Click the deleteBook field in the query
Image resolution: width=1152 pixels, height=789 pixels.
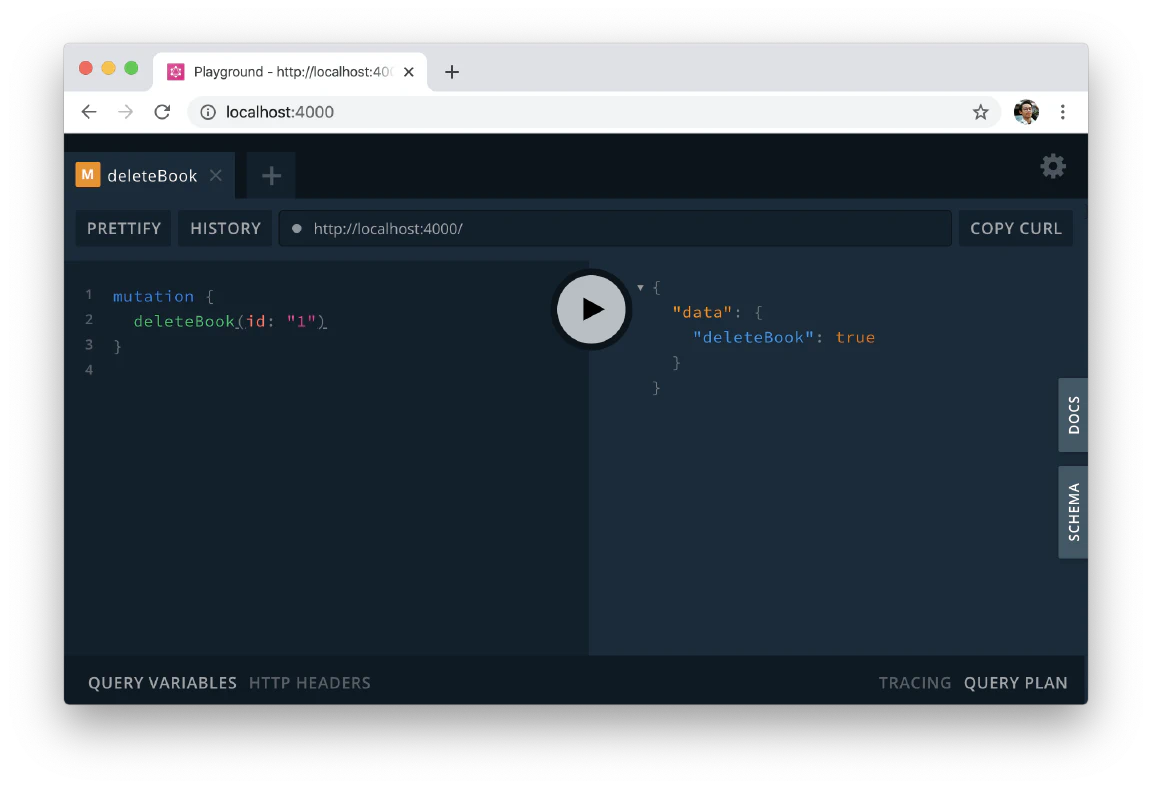point(184,321)
